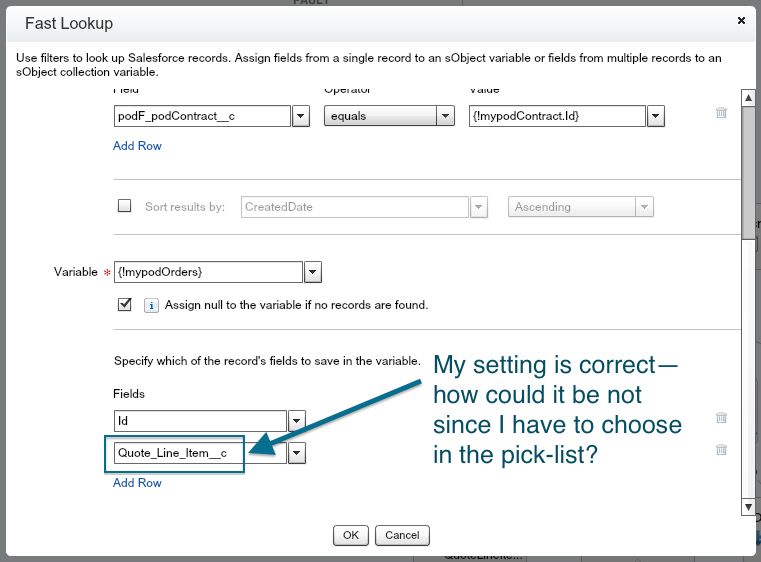Click the Quote_Line_Item__c field input
This screenshot has width=761, height=562.
click(200, 453)
